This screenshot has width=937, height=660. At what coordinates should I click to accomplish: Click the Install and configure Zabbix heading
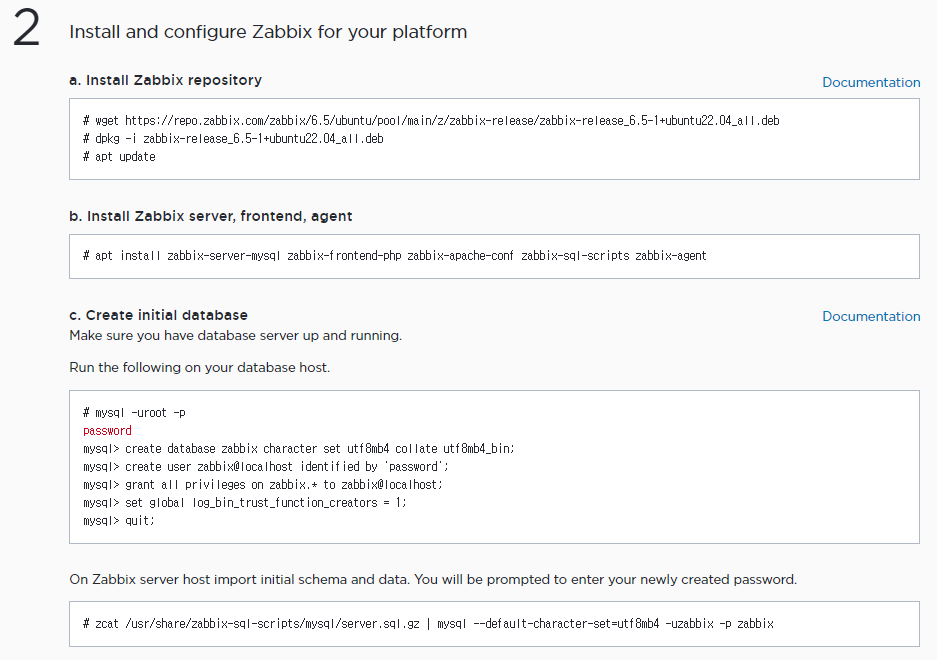[268, 32]
